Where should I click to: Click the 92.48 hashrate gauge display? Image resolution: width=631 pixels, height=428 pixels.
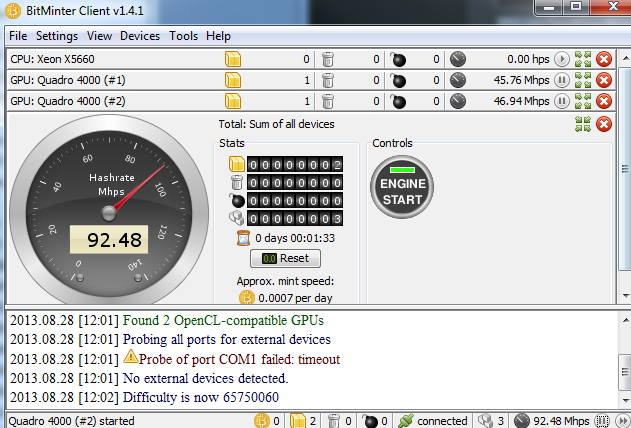coord(109,240)
